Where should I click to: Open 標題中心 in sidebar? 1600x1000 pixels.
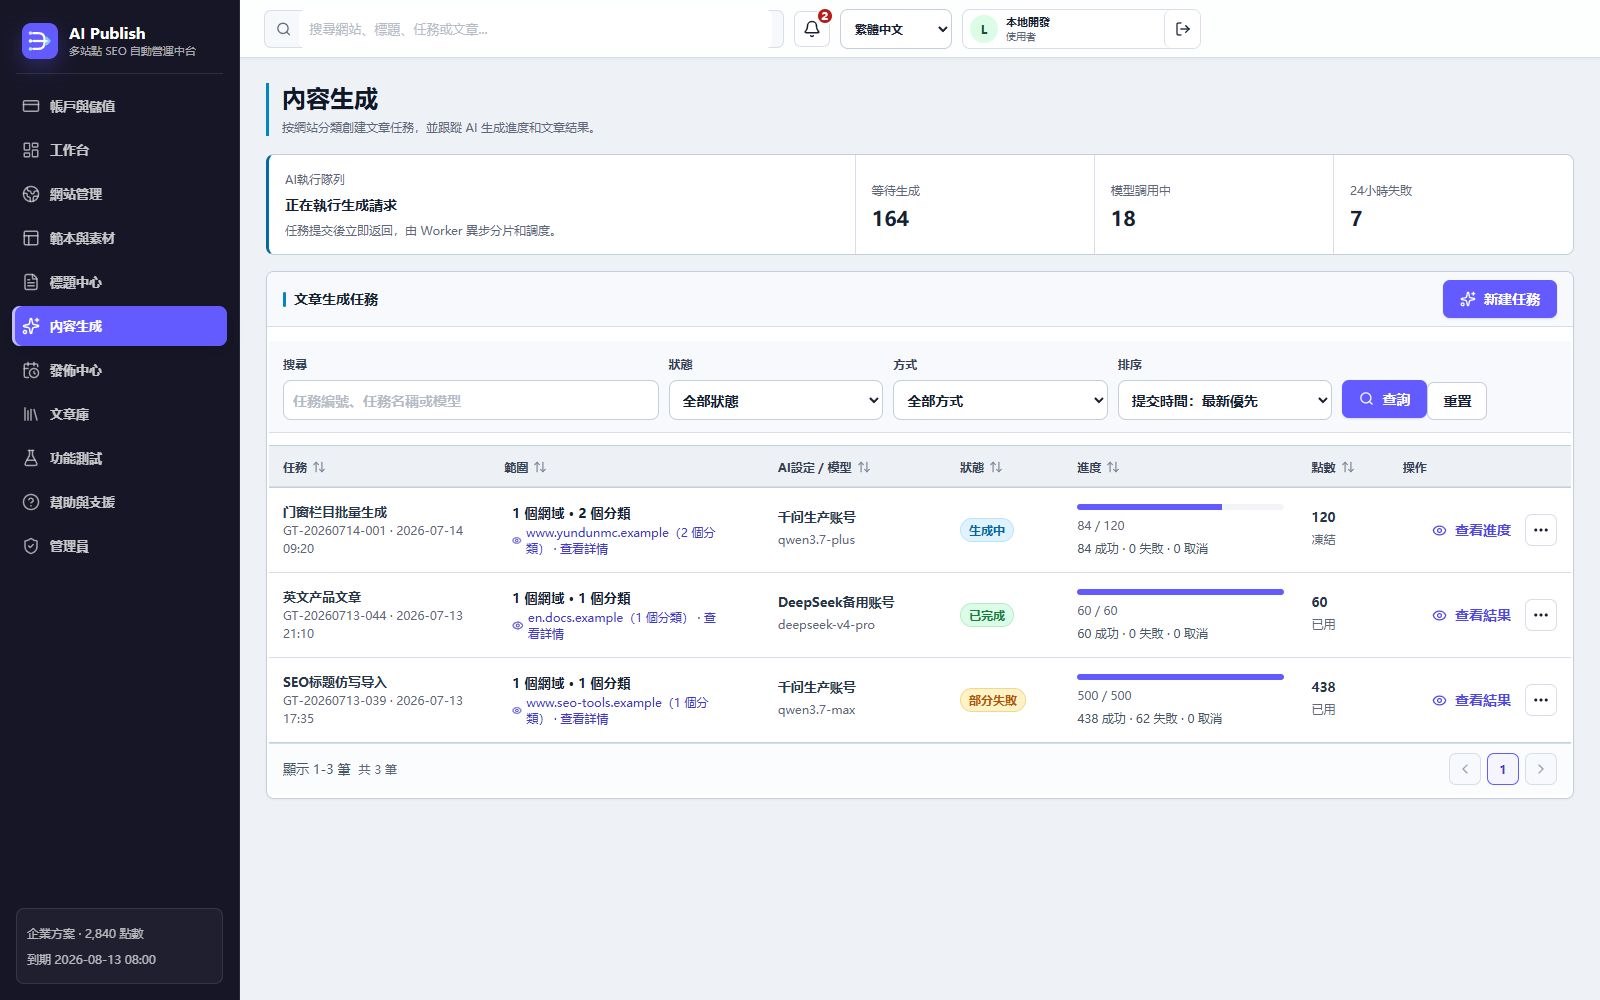coord(119,282)
